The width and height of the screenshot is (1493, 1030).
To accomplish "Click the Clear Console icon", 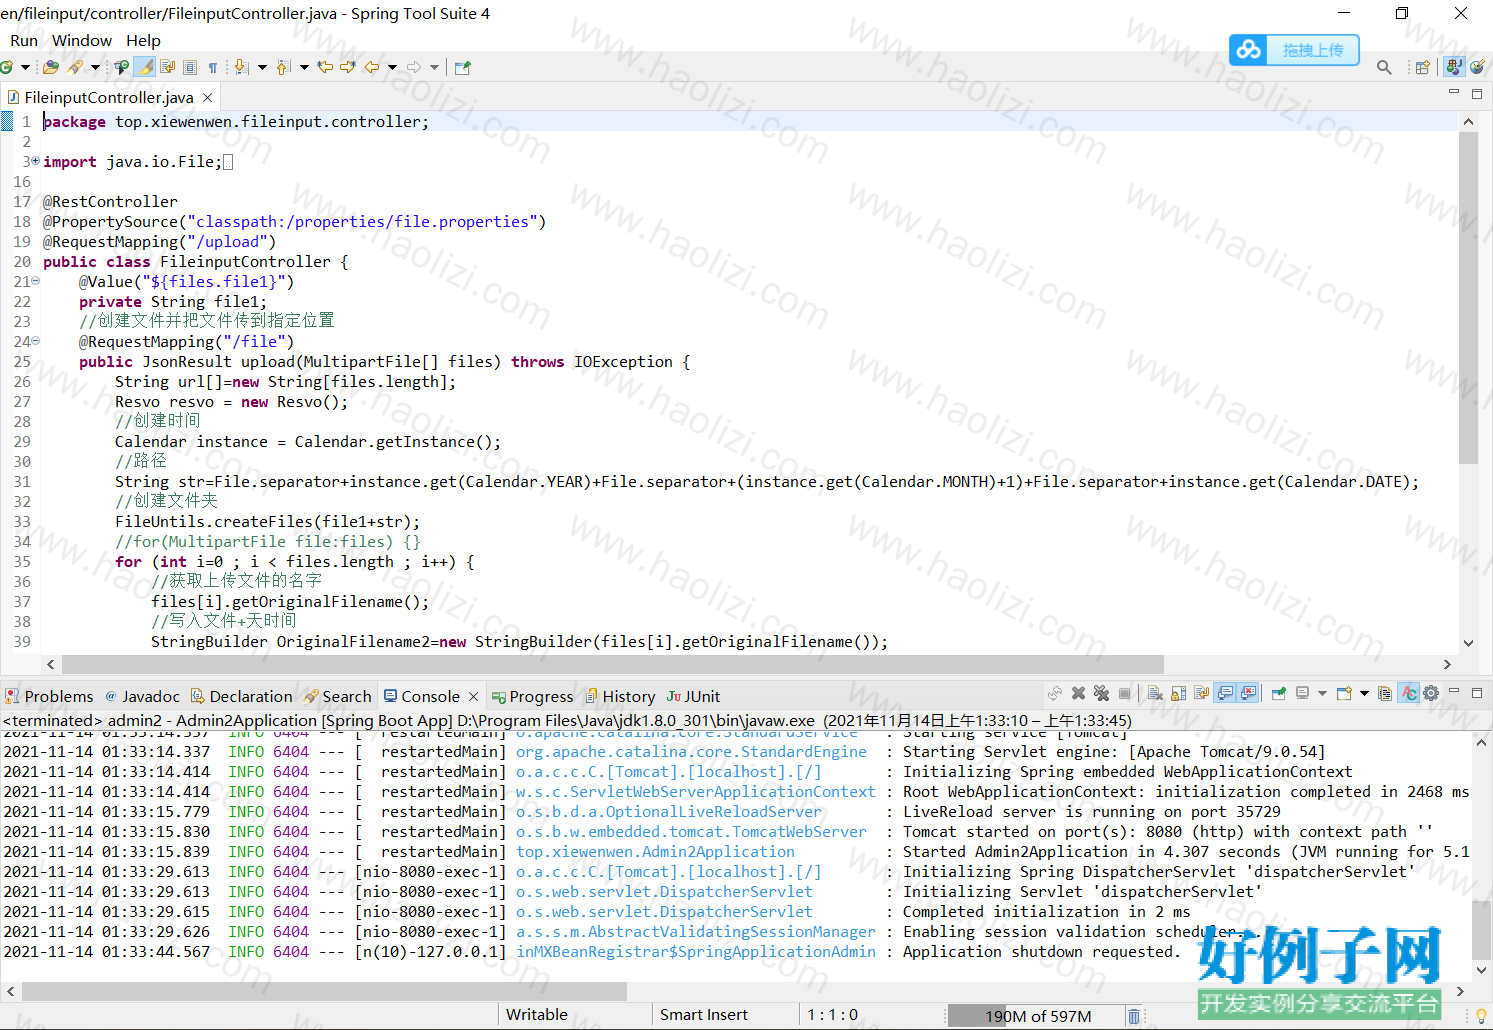I will pyautogui.click(x=1155, y=693).
